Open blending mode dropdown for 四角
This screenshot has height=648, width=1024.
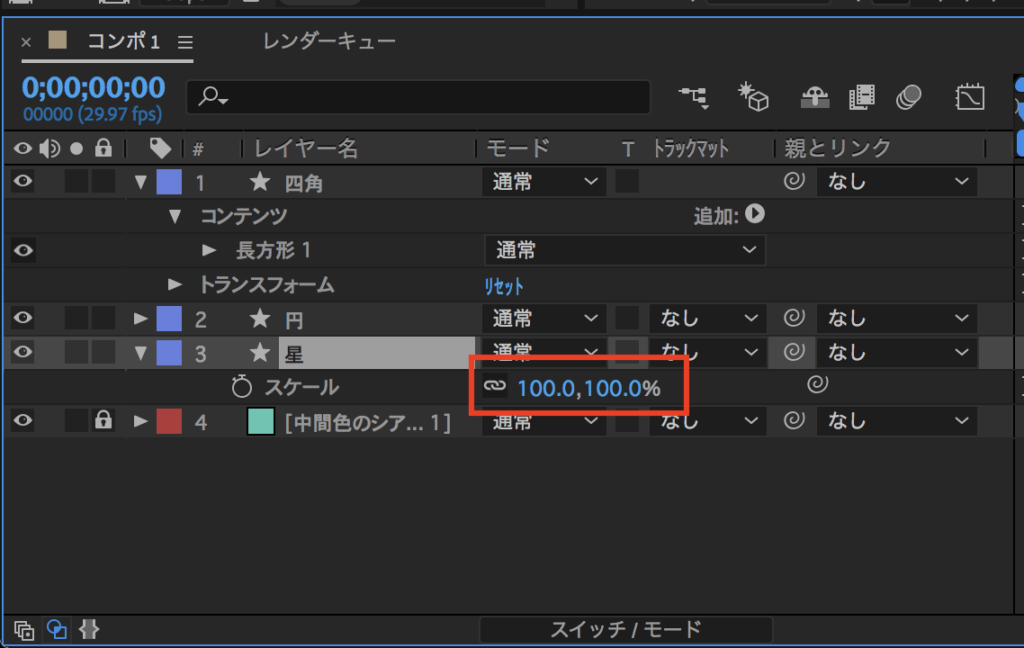point(545,182)
